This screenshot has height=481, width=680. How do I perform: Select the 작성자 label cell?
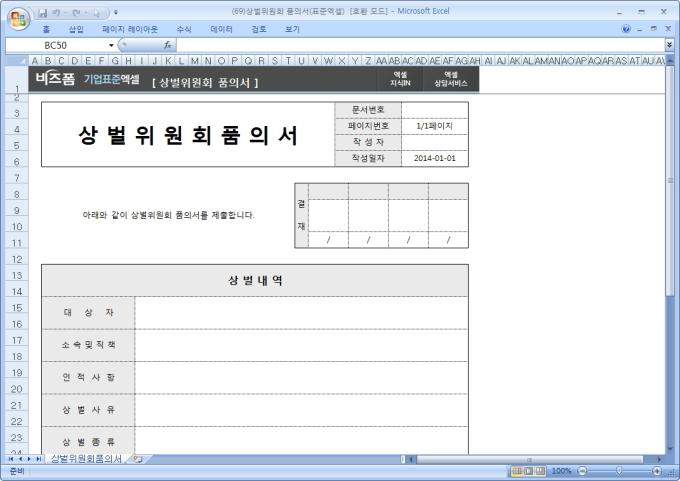click(x=368, y=142)
